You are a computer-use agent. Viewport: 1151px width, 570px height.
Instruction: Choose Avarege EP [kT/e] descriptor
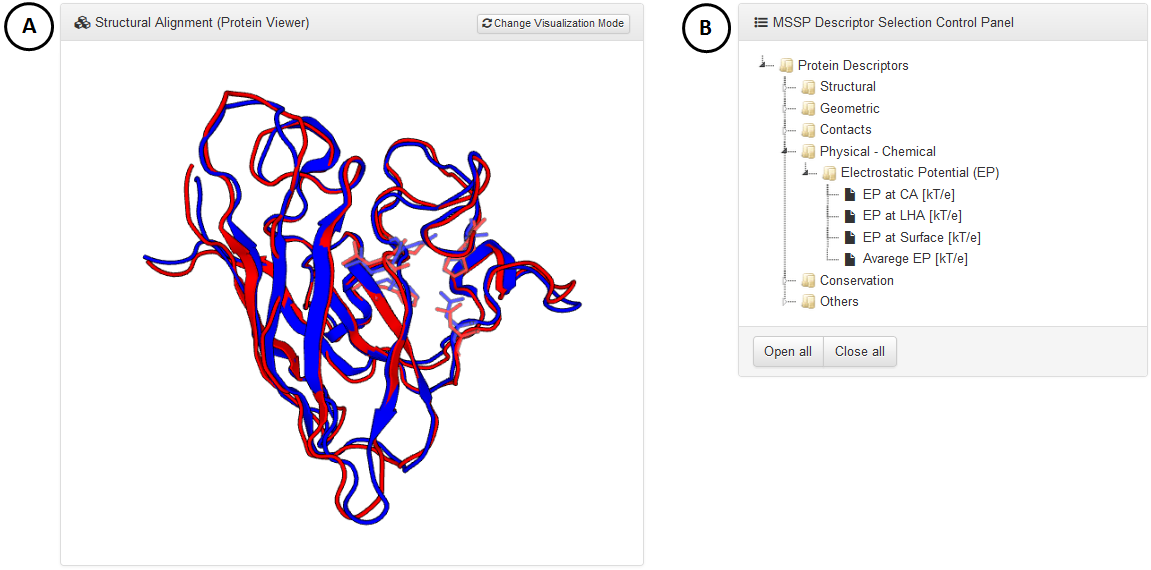pyautogui.click(x=915, y=259)
